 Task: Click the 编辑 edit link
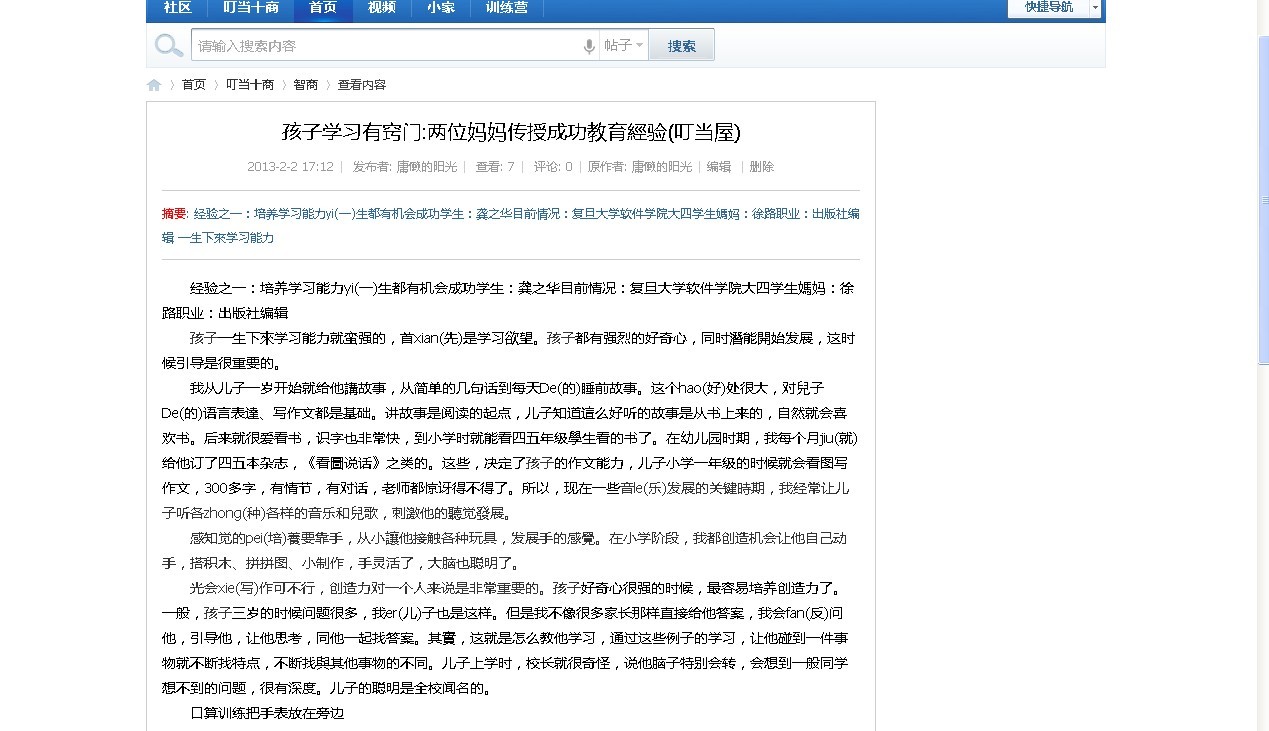pos(719,167)
